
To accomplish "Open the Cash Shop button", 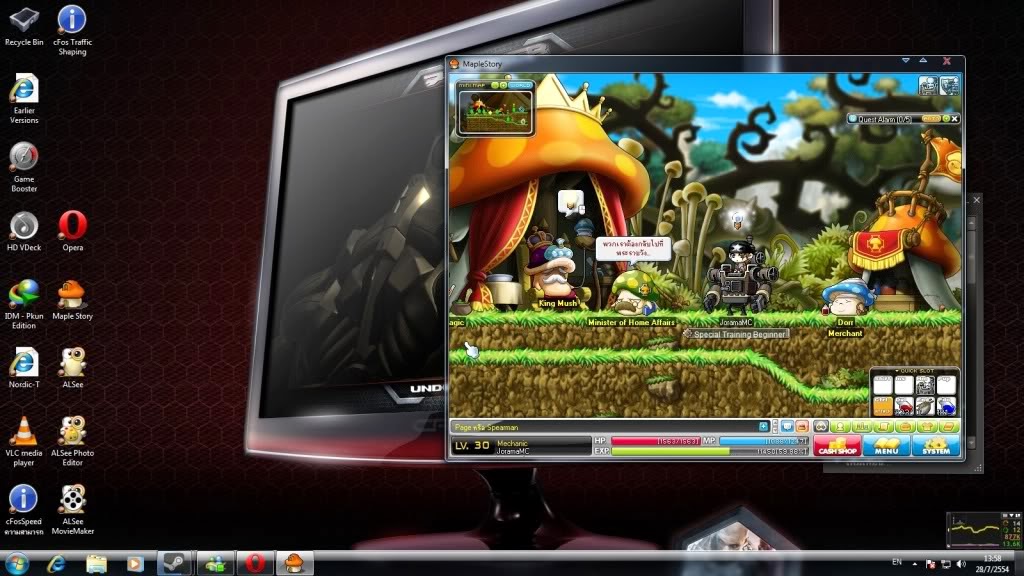I will pos(837,445).
